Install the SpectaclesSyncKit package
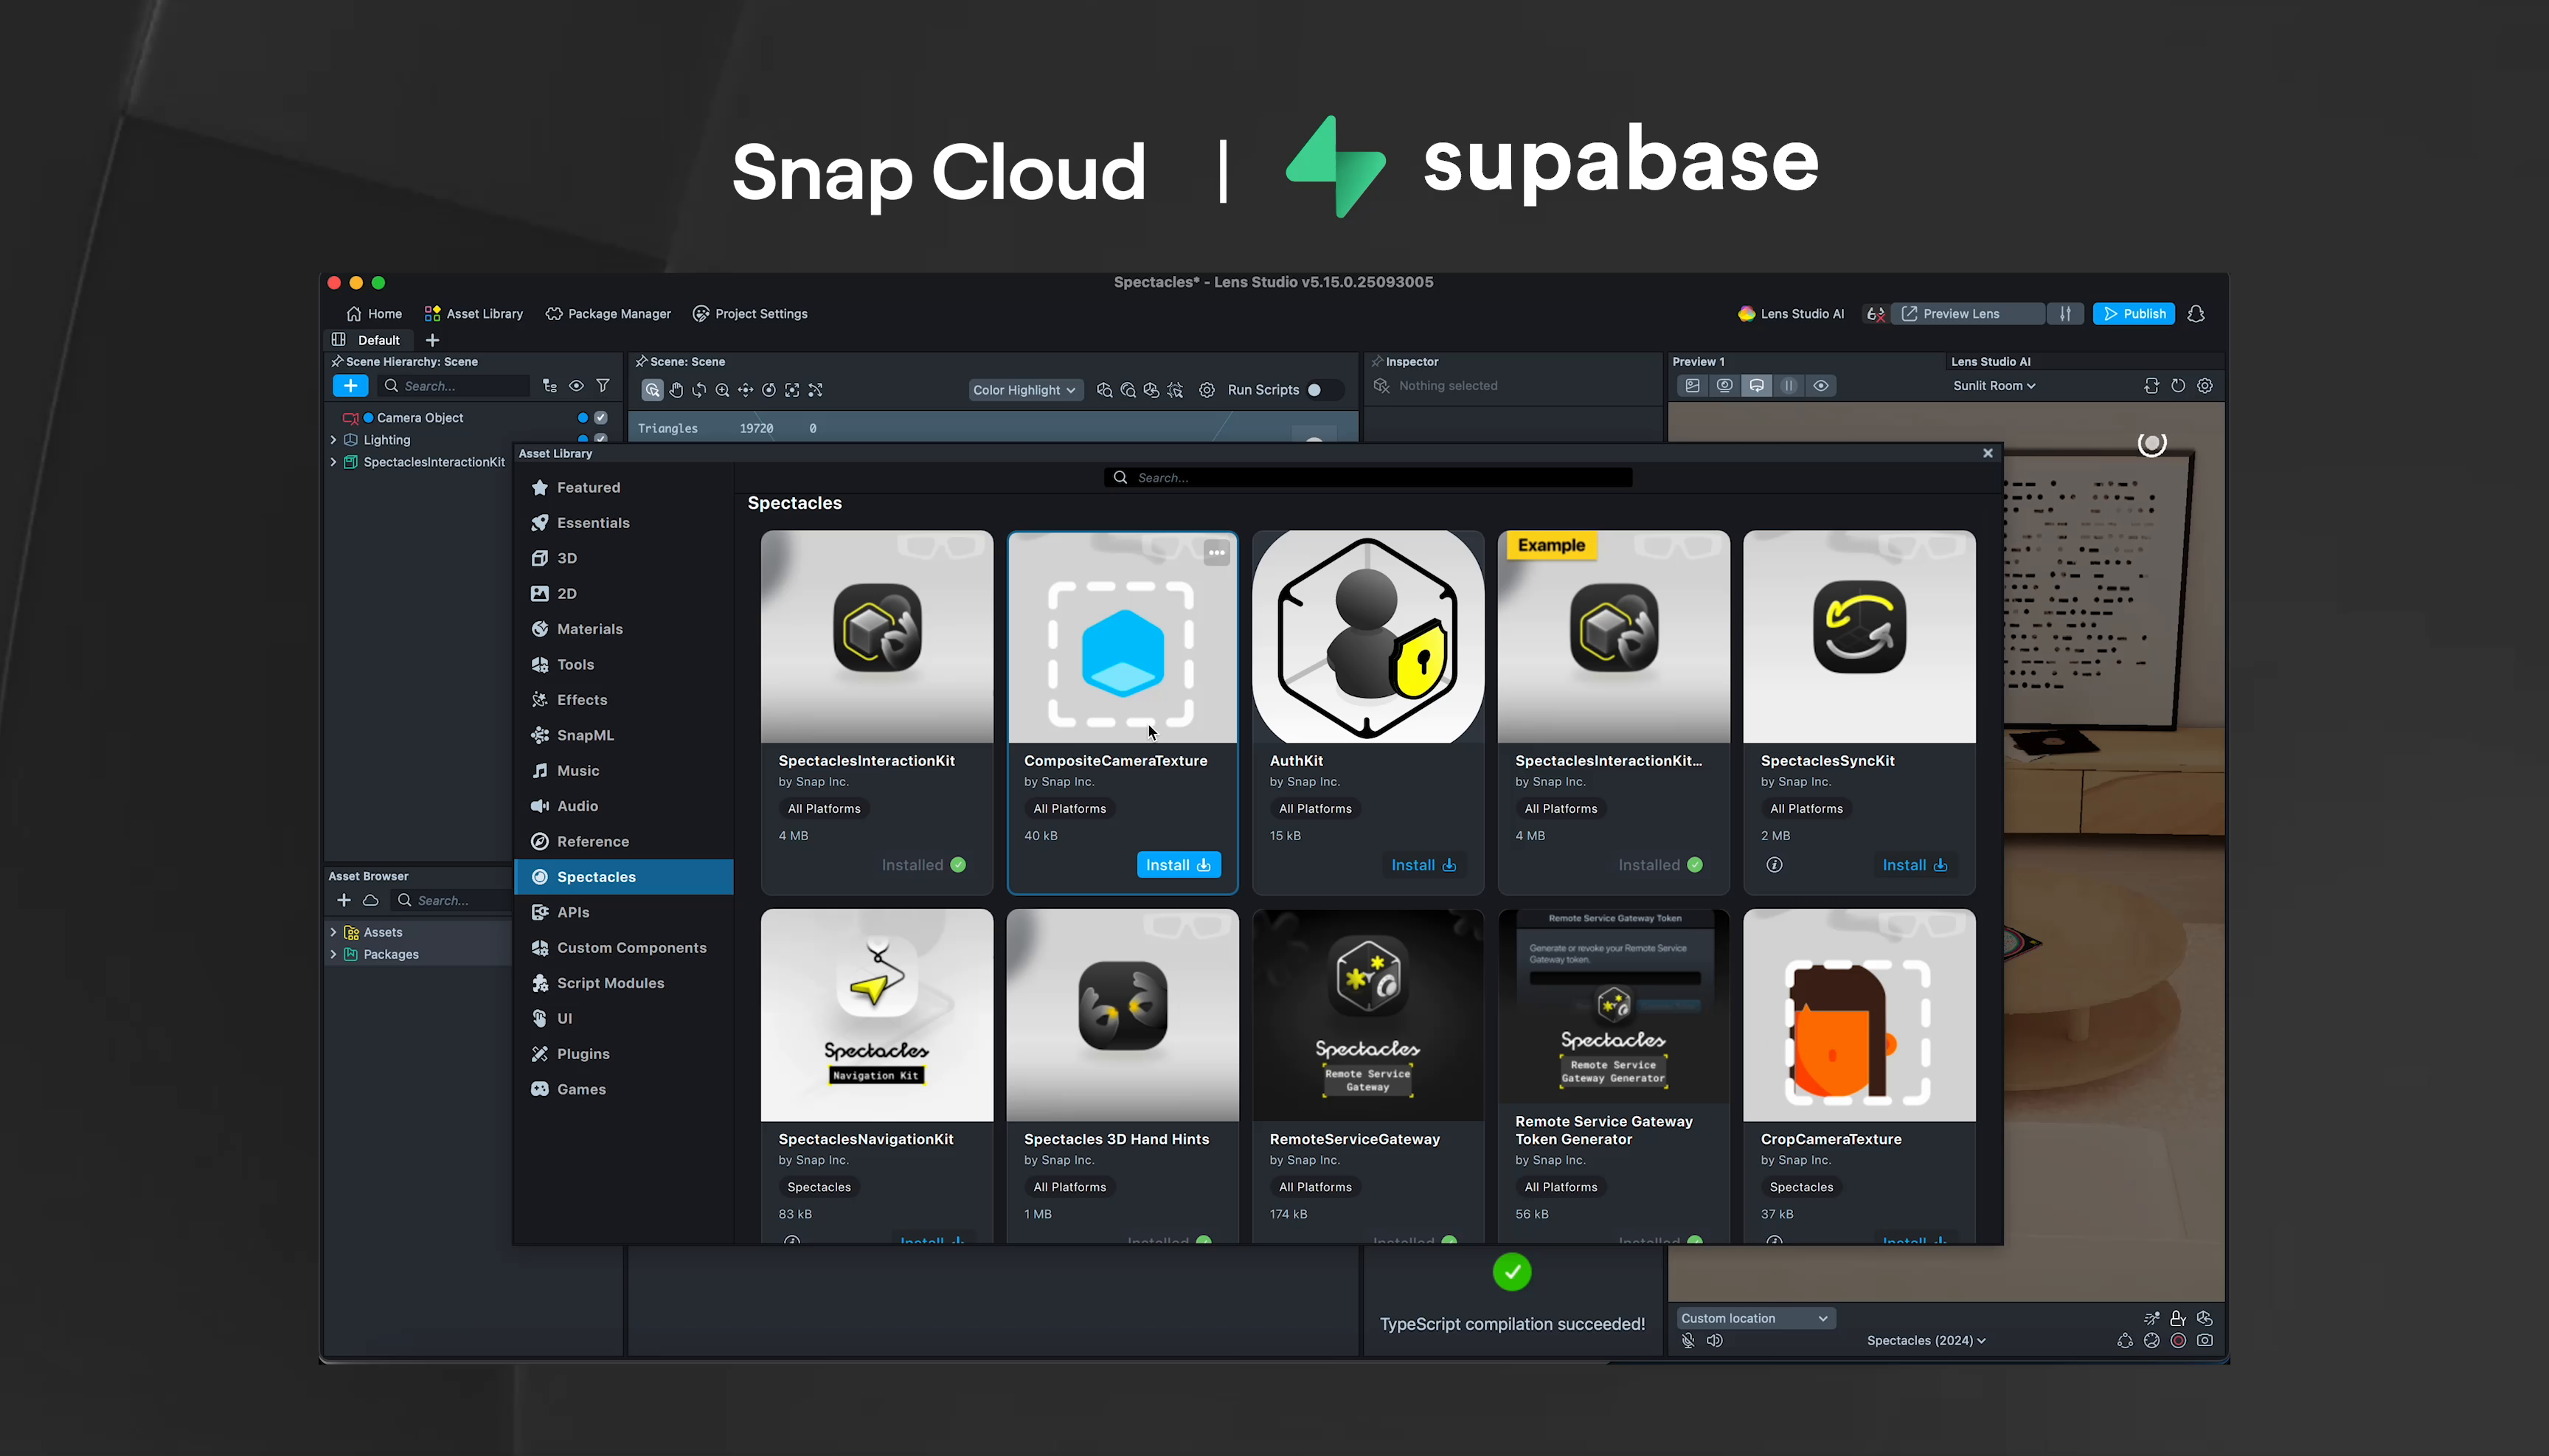The image size is (2549, 1456). coord(1915,865)
